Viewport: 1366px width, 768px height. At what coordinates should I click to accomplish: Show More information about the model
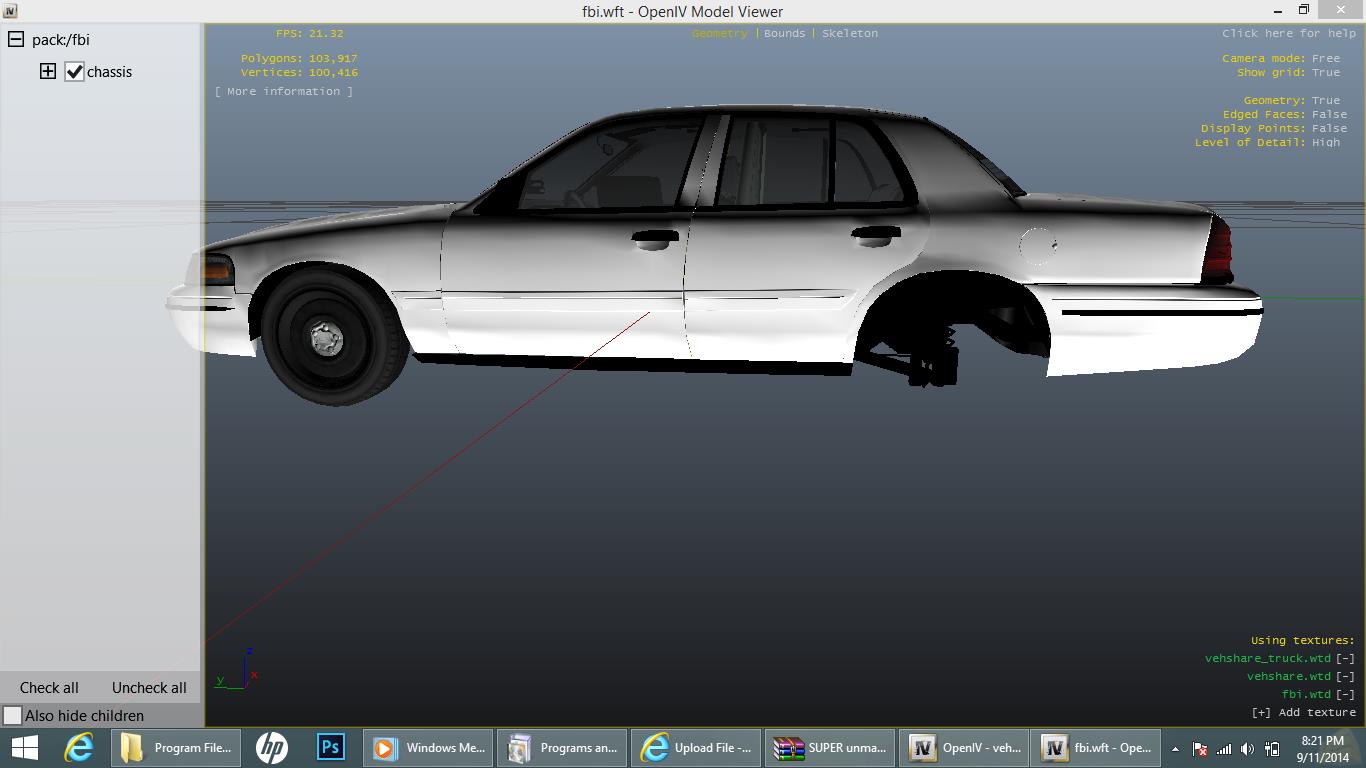coord(284,92)
